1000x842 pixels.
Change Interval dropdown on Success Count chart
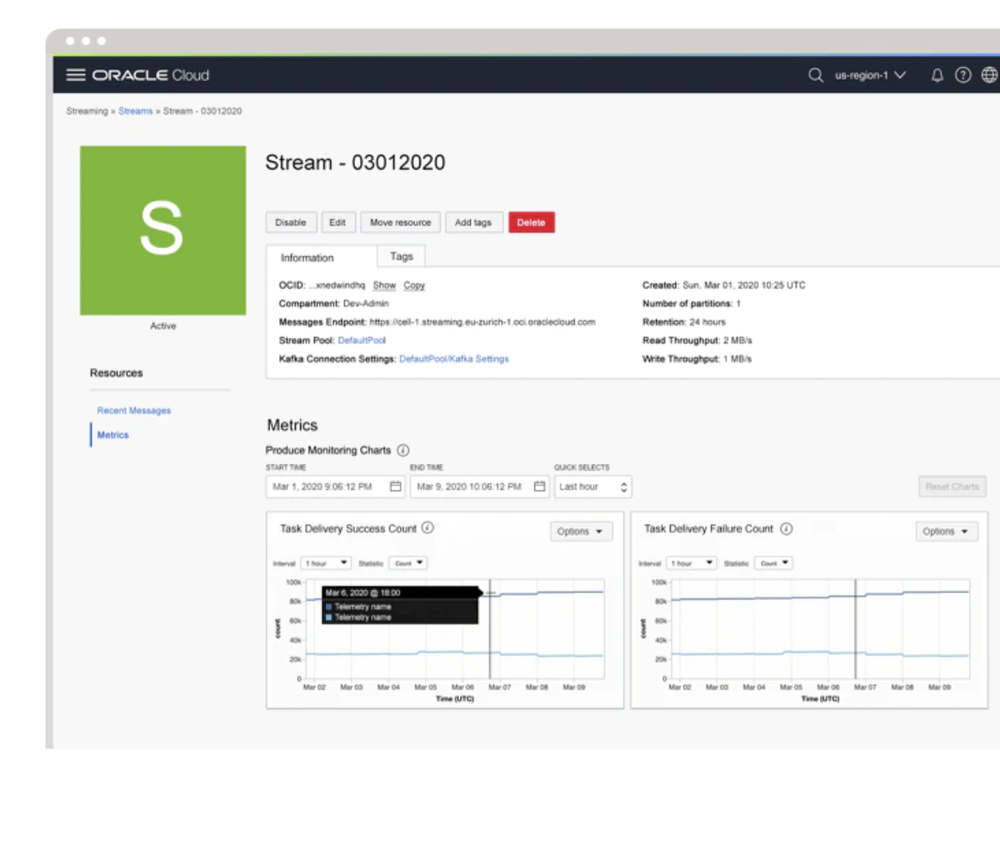(325, 563)
